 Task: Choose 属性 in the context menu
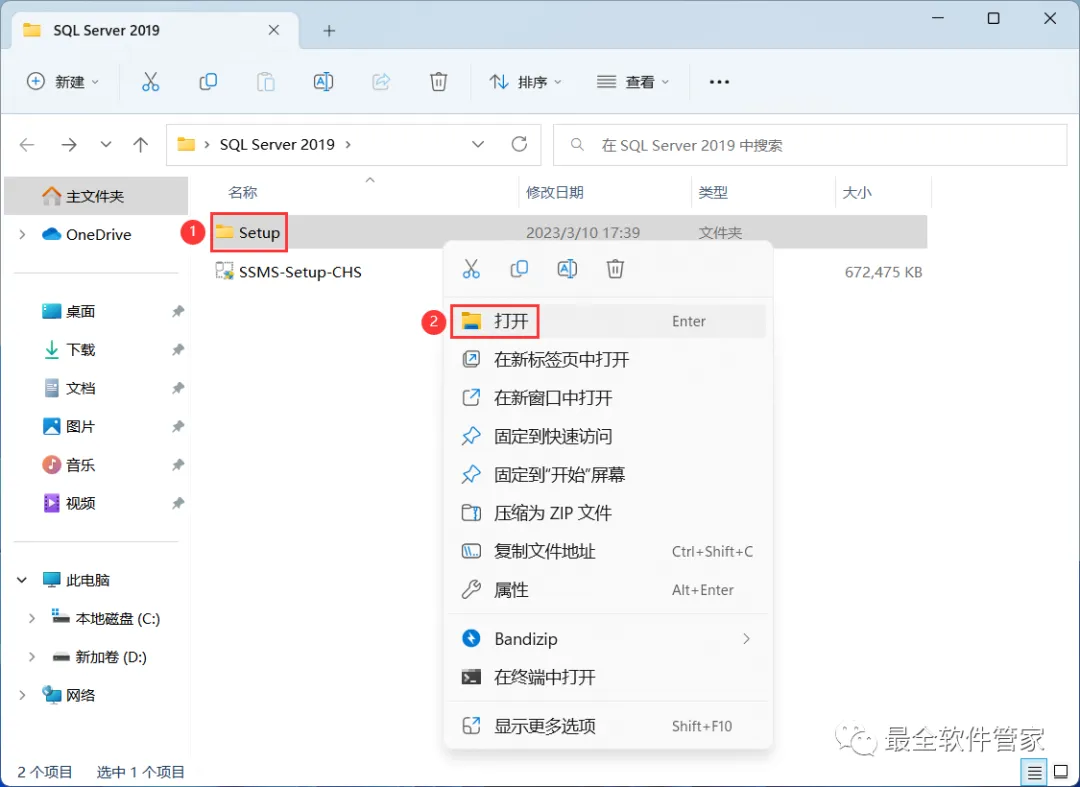click(608, 590)
